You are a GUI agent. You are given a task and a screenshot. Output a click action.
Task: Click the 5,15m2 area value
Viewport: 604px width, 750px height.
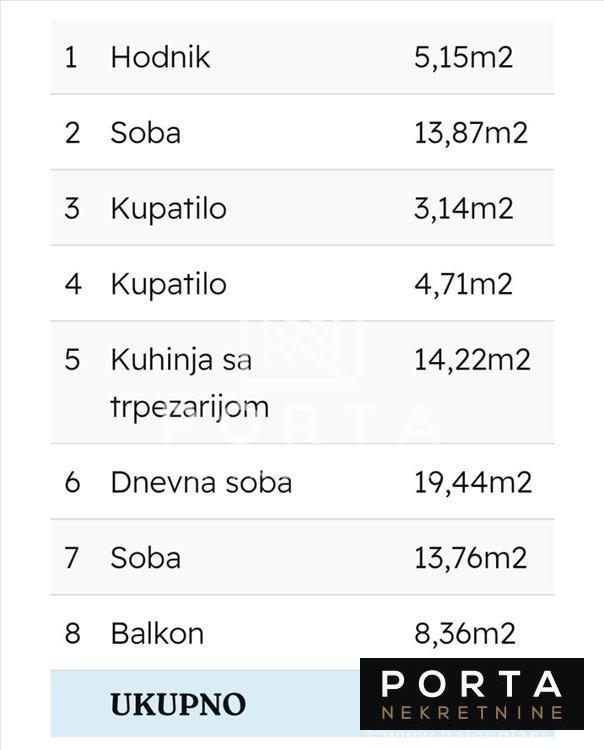point(463,57)
